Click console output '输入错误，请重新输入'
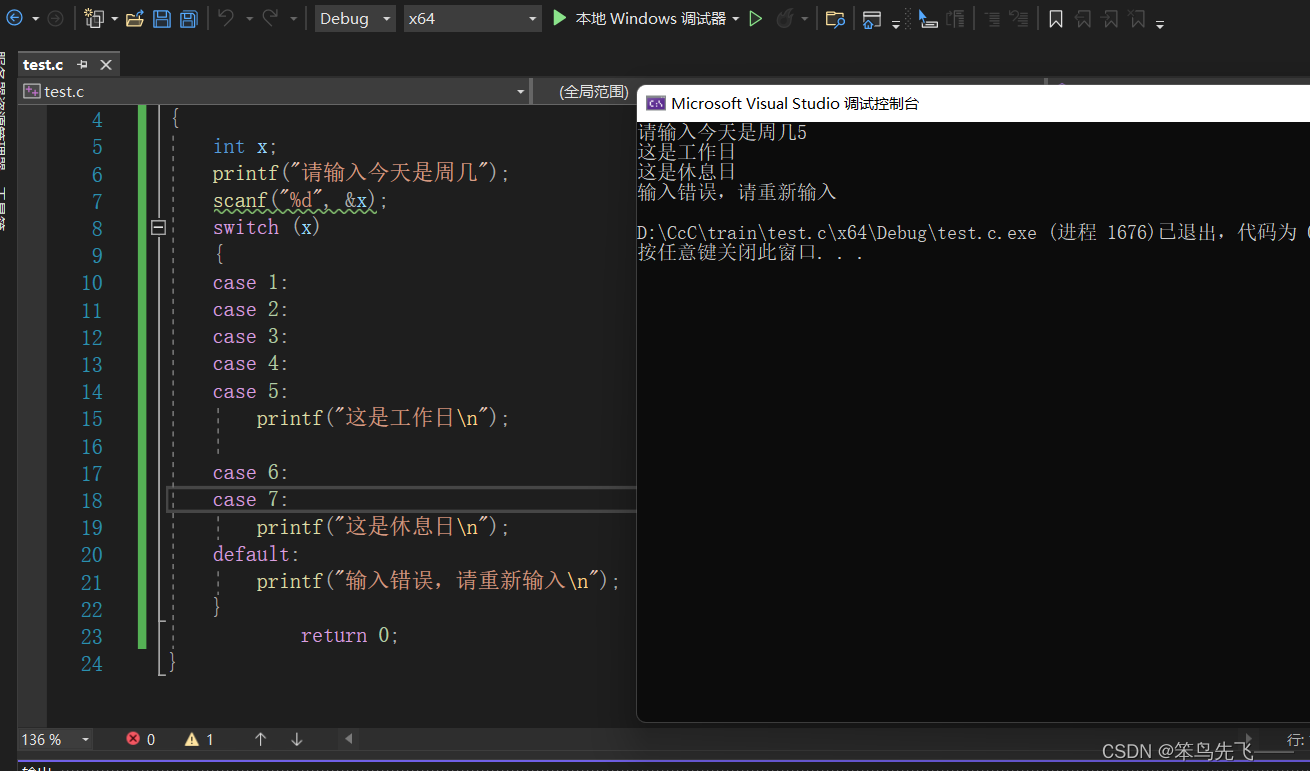1310x771 pixels. 737,192
